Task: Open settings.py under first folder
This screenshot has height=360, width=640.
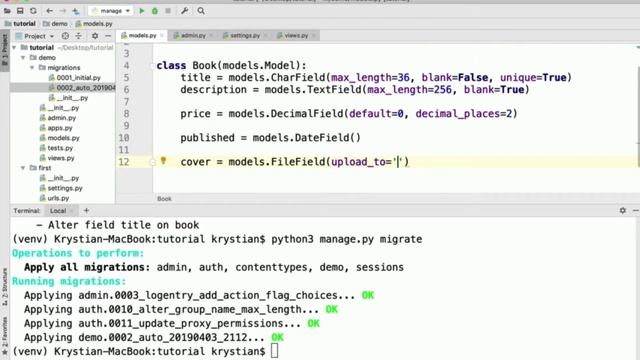Action: coord(61,188)
